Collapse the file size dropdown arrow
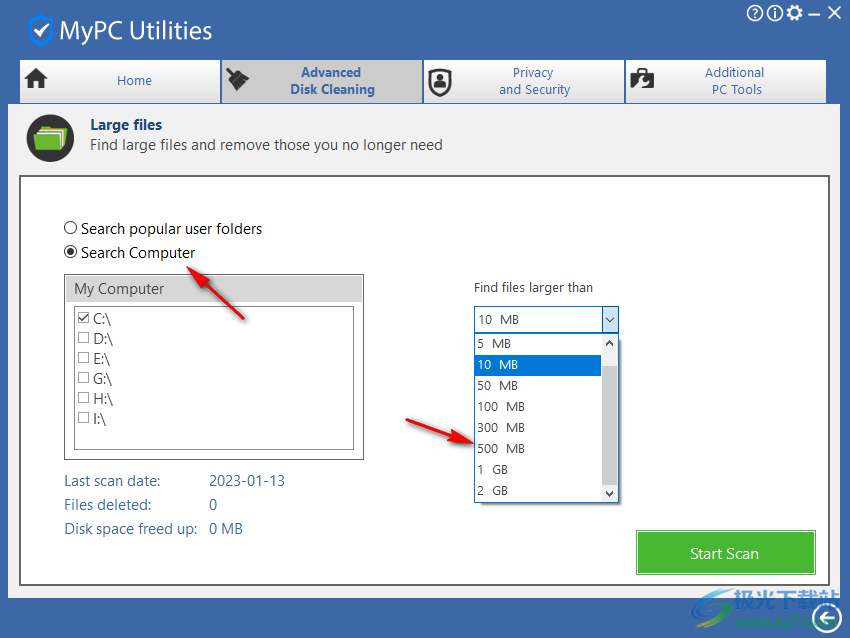This screenshot has height=638, width=850. 610,320
